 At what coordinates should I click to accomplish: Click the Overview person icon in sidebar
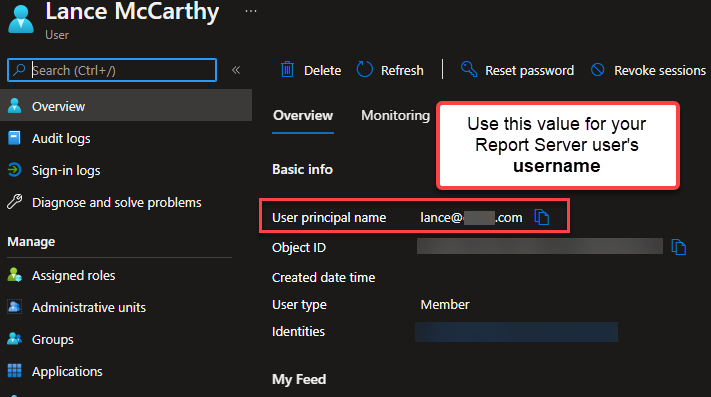15,106
